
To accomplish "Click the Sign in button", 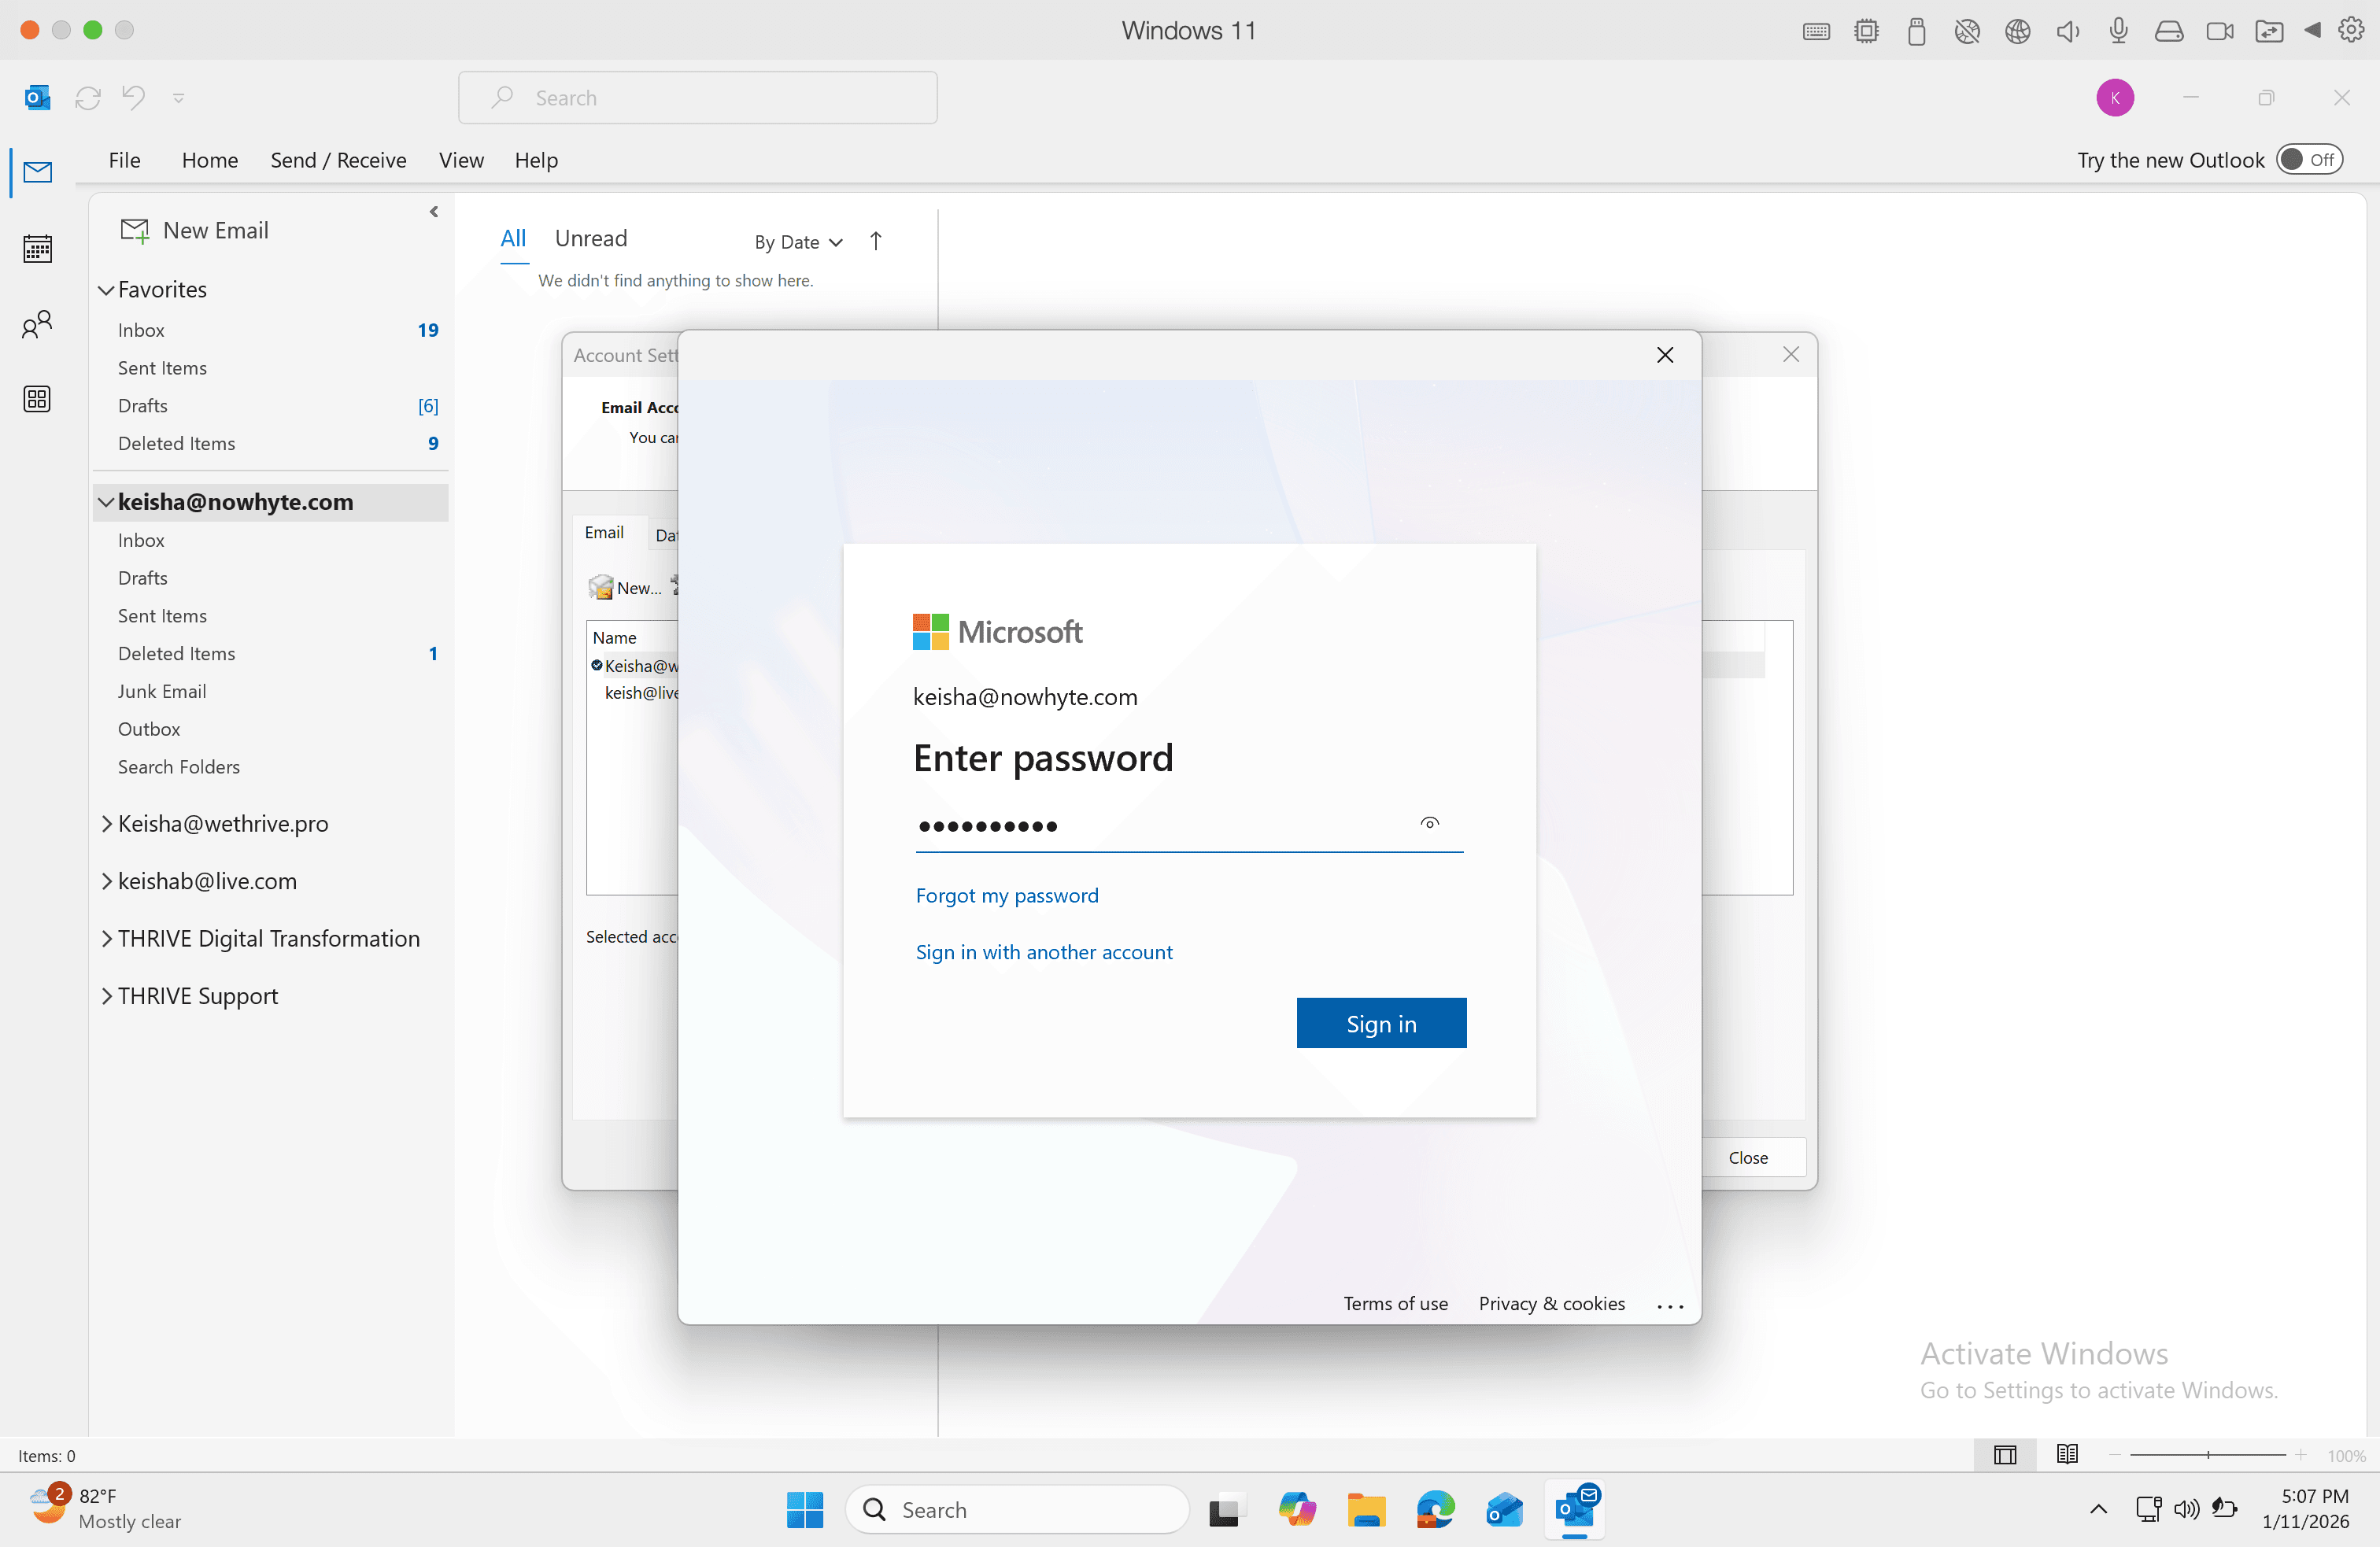I will coord(1381,1023).
